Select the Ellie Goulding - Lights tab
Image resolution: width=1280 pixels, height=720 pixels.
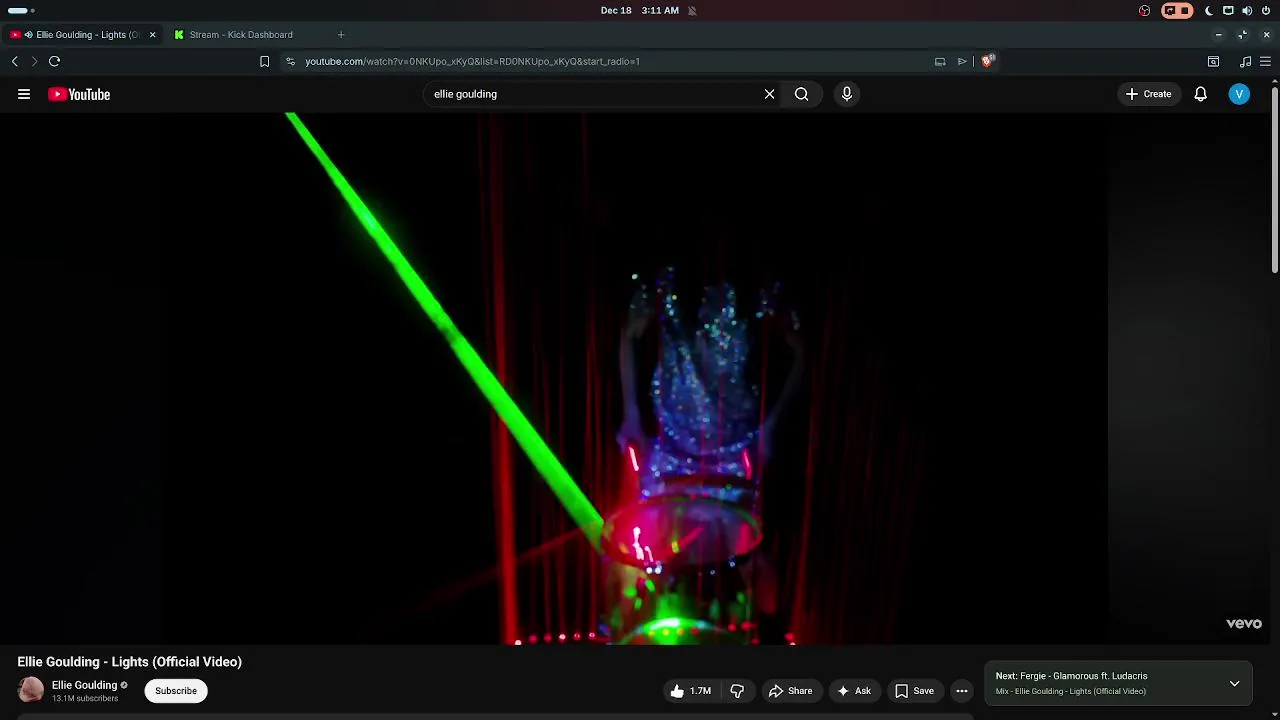pos(82,35)
